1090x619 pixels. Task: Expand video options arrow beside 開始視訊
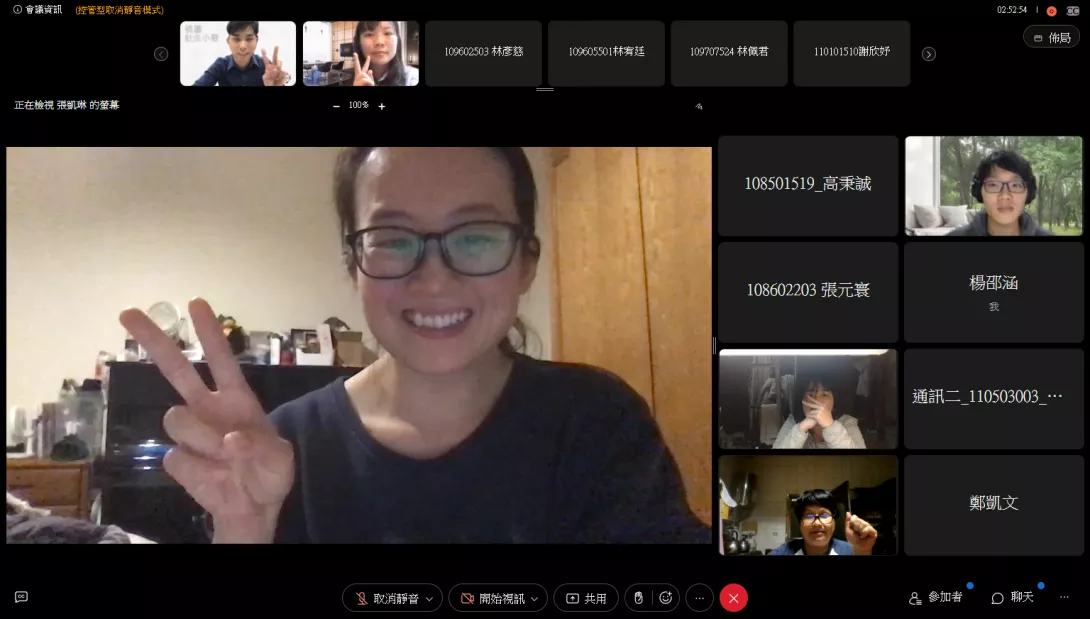534,599
